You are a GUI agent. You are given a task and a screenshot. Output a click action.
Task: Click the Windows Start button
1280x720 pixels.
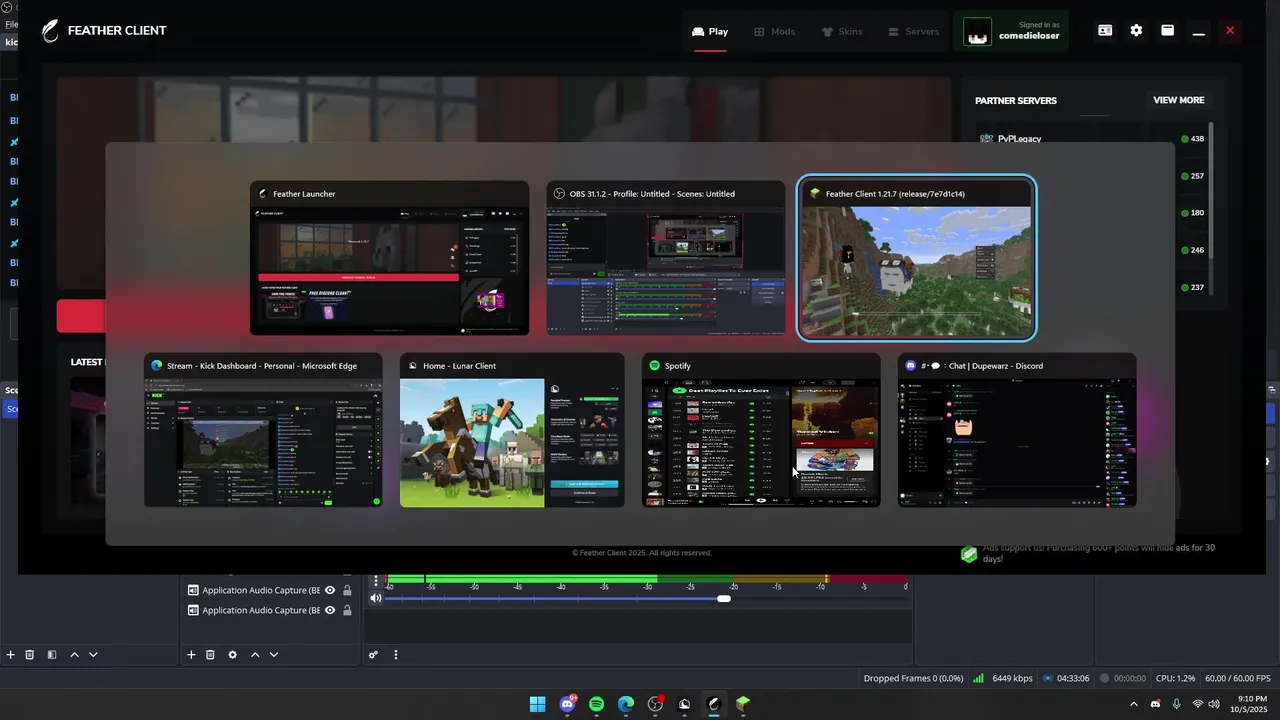pos(538,704)
